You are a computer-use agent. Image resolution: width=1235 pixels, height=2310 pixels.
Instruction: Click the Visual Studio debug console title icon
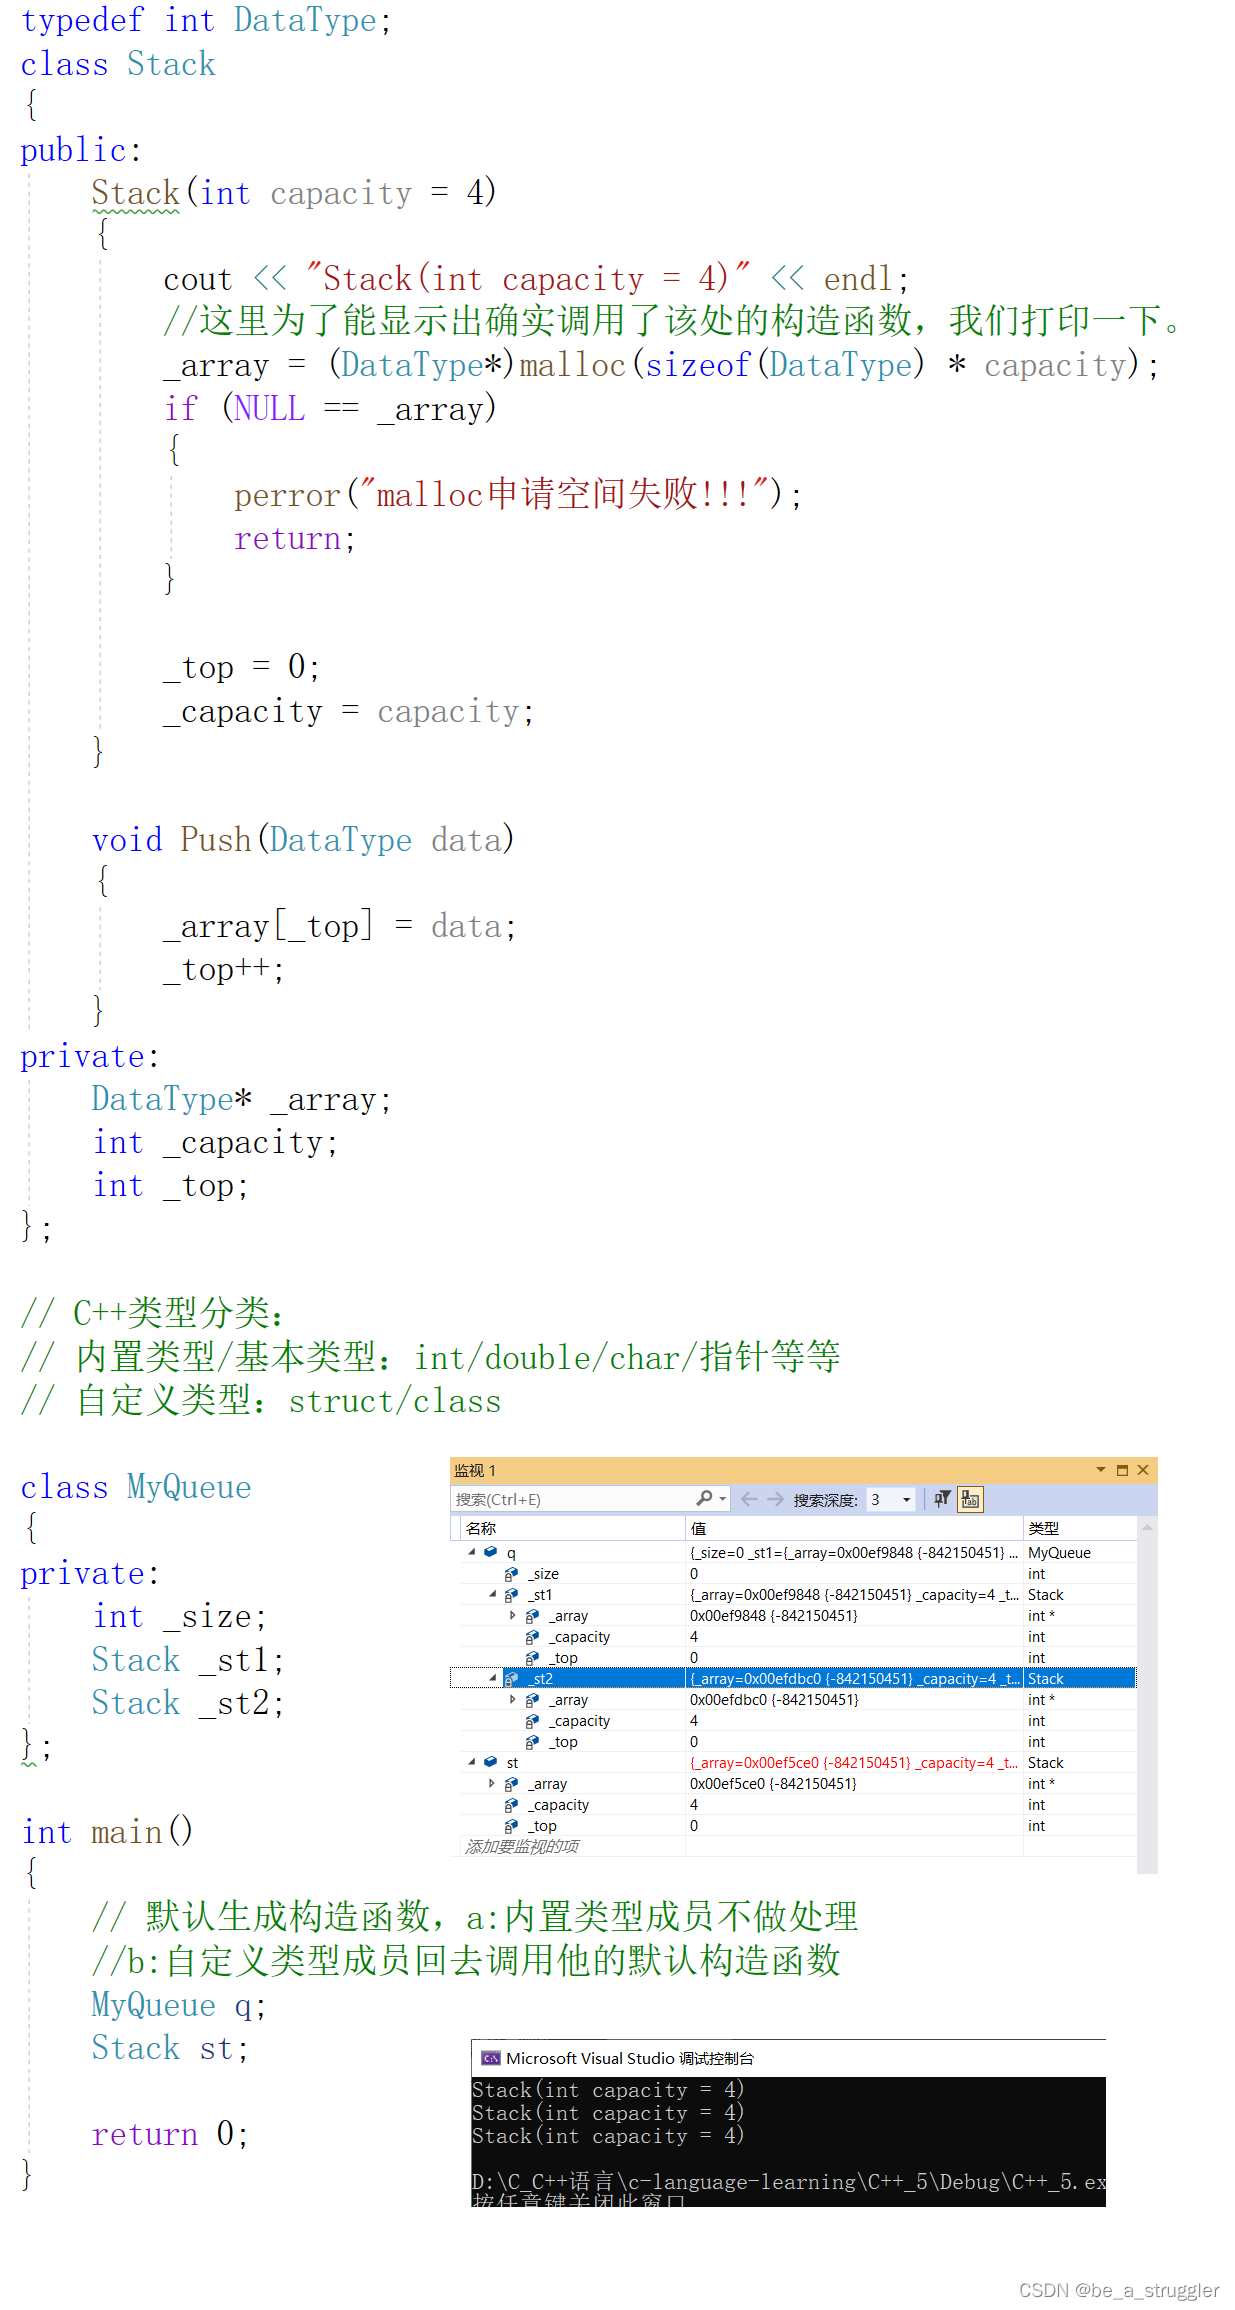coord(490,2058)
